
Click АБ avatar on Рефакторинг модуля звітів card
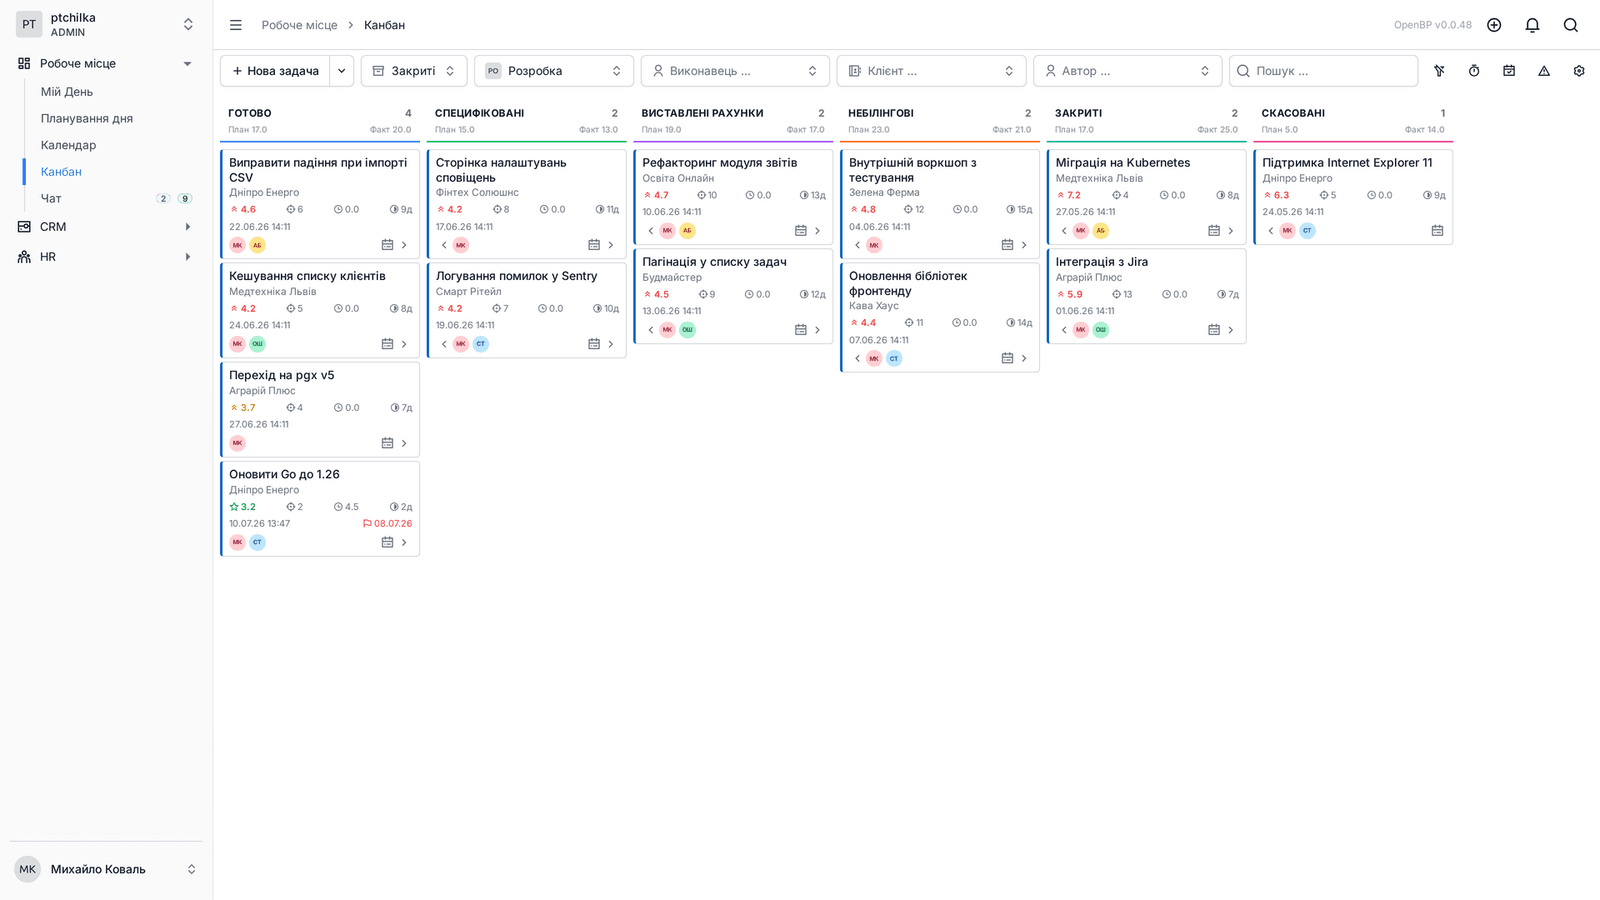point(687,230)
